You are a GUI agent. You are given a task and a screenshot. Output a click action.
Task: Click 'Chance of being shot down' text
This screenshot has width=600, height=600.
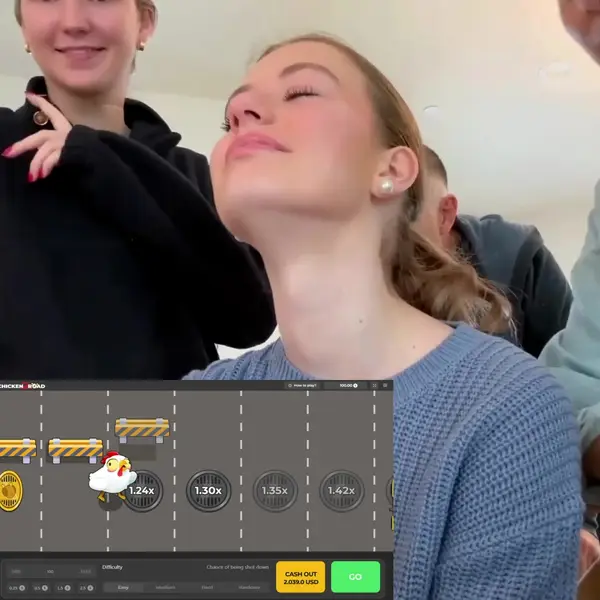click(x=238, y=567)
